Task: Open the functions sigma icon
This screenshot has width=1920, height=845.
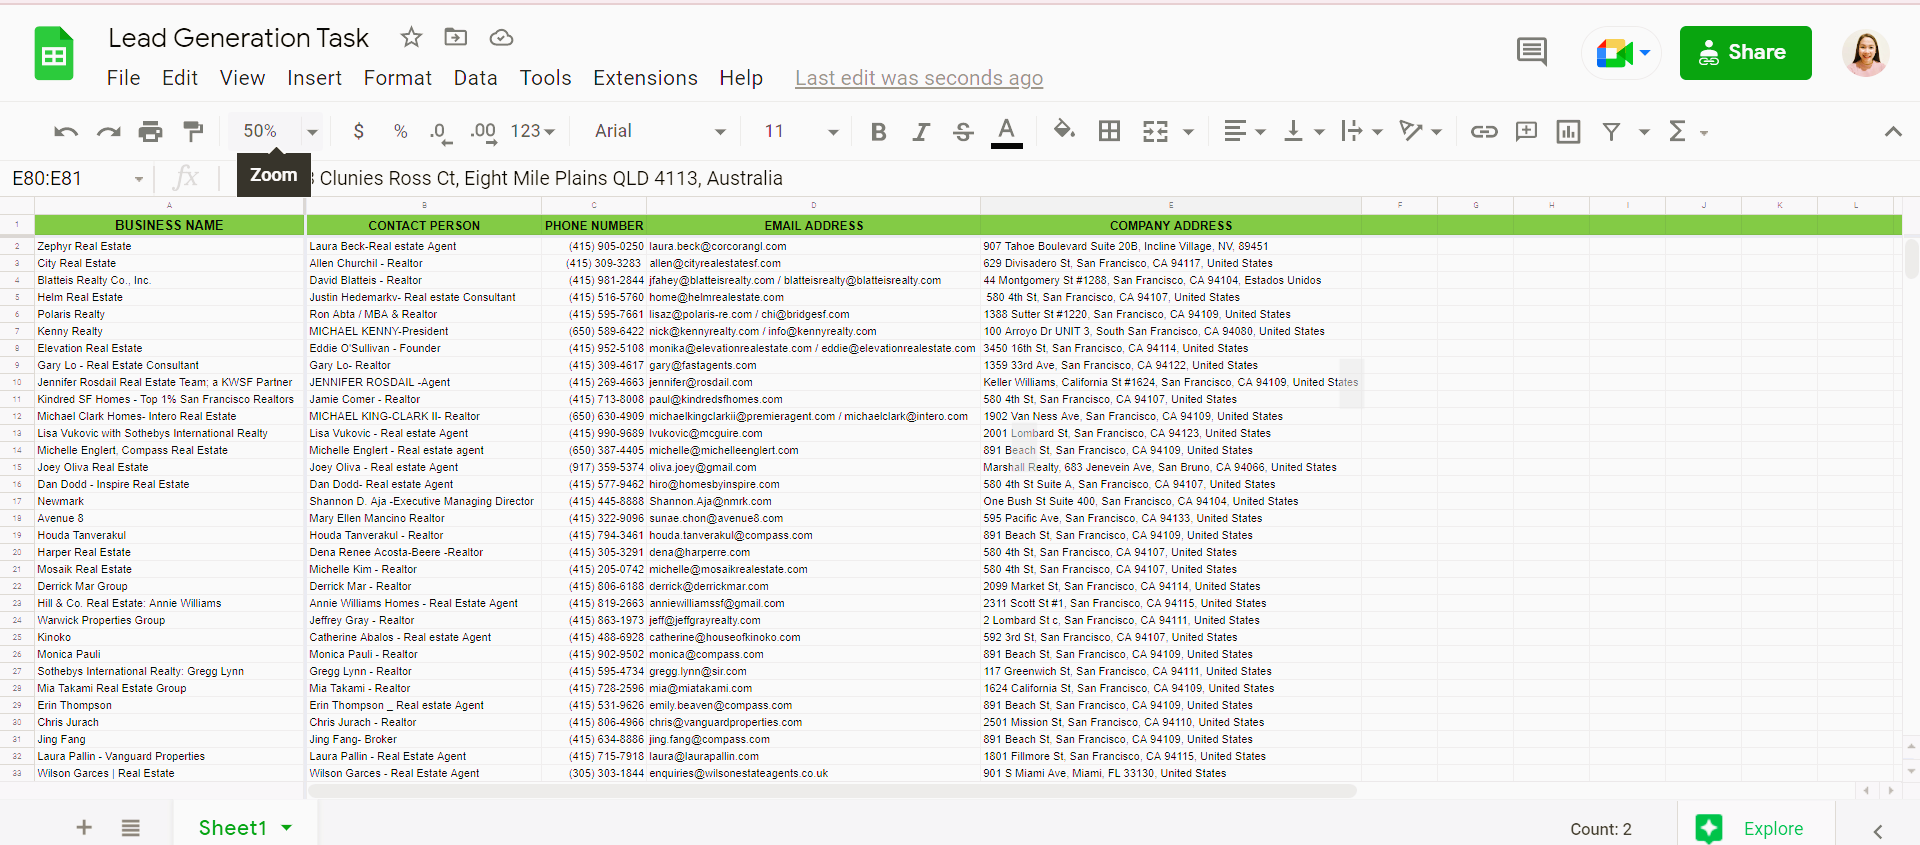Action: (1677, 131)
